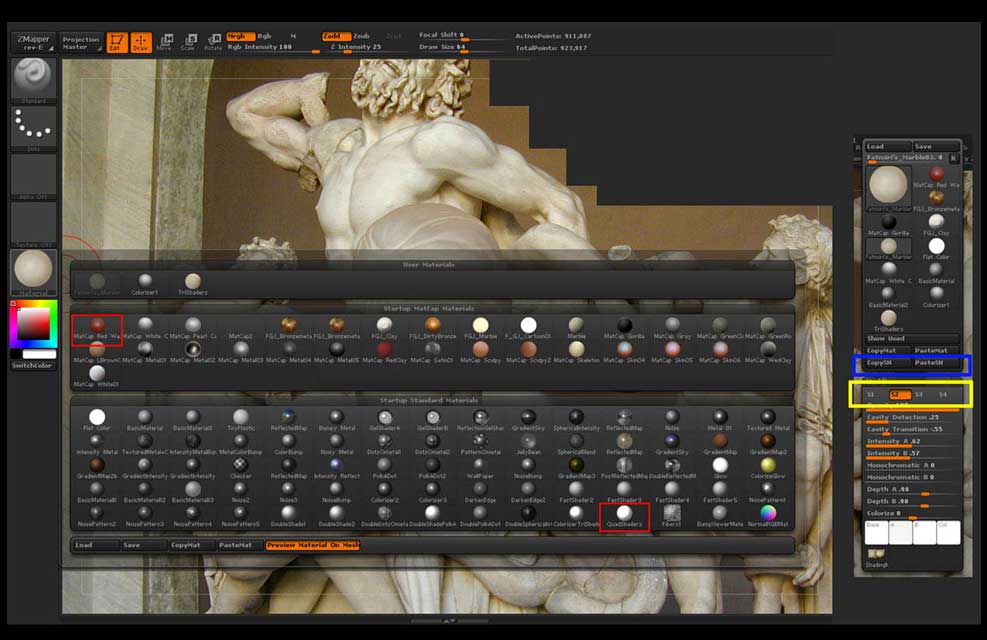This screenshot has height=640, width=987.
Task: Enable Zsub sculpting mode
Action: pyautogui.click(x=361, y=36)
